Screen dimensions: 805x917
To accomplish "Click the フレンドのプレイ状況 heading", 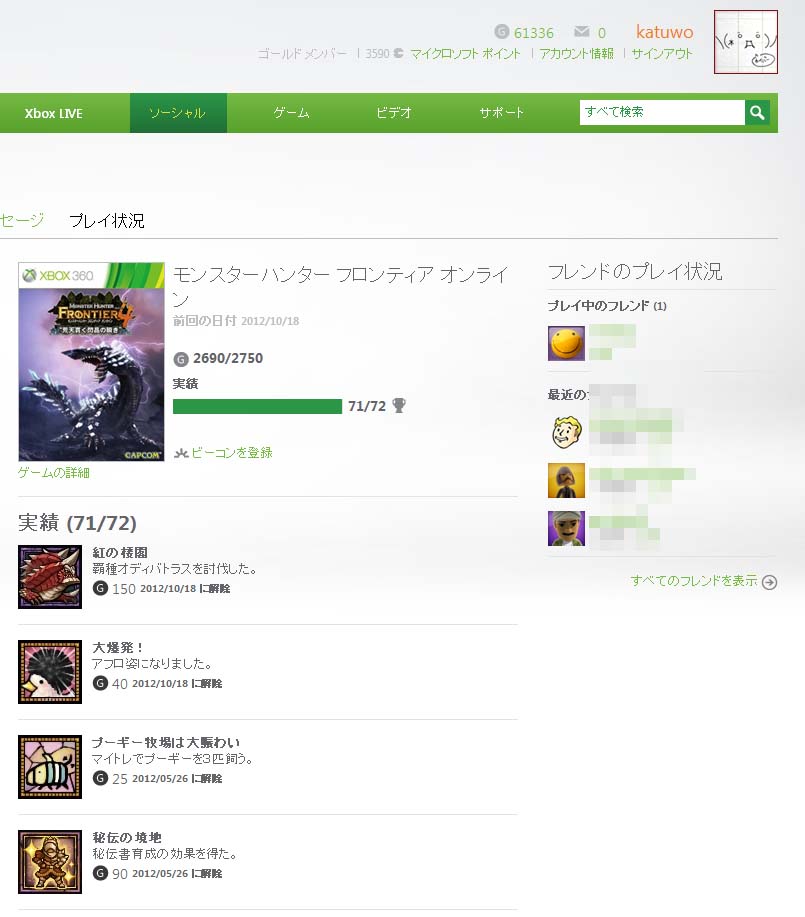I will [635, 272].
